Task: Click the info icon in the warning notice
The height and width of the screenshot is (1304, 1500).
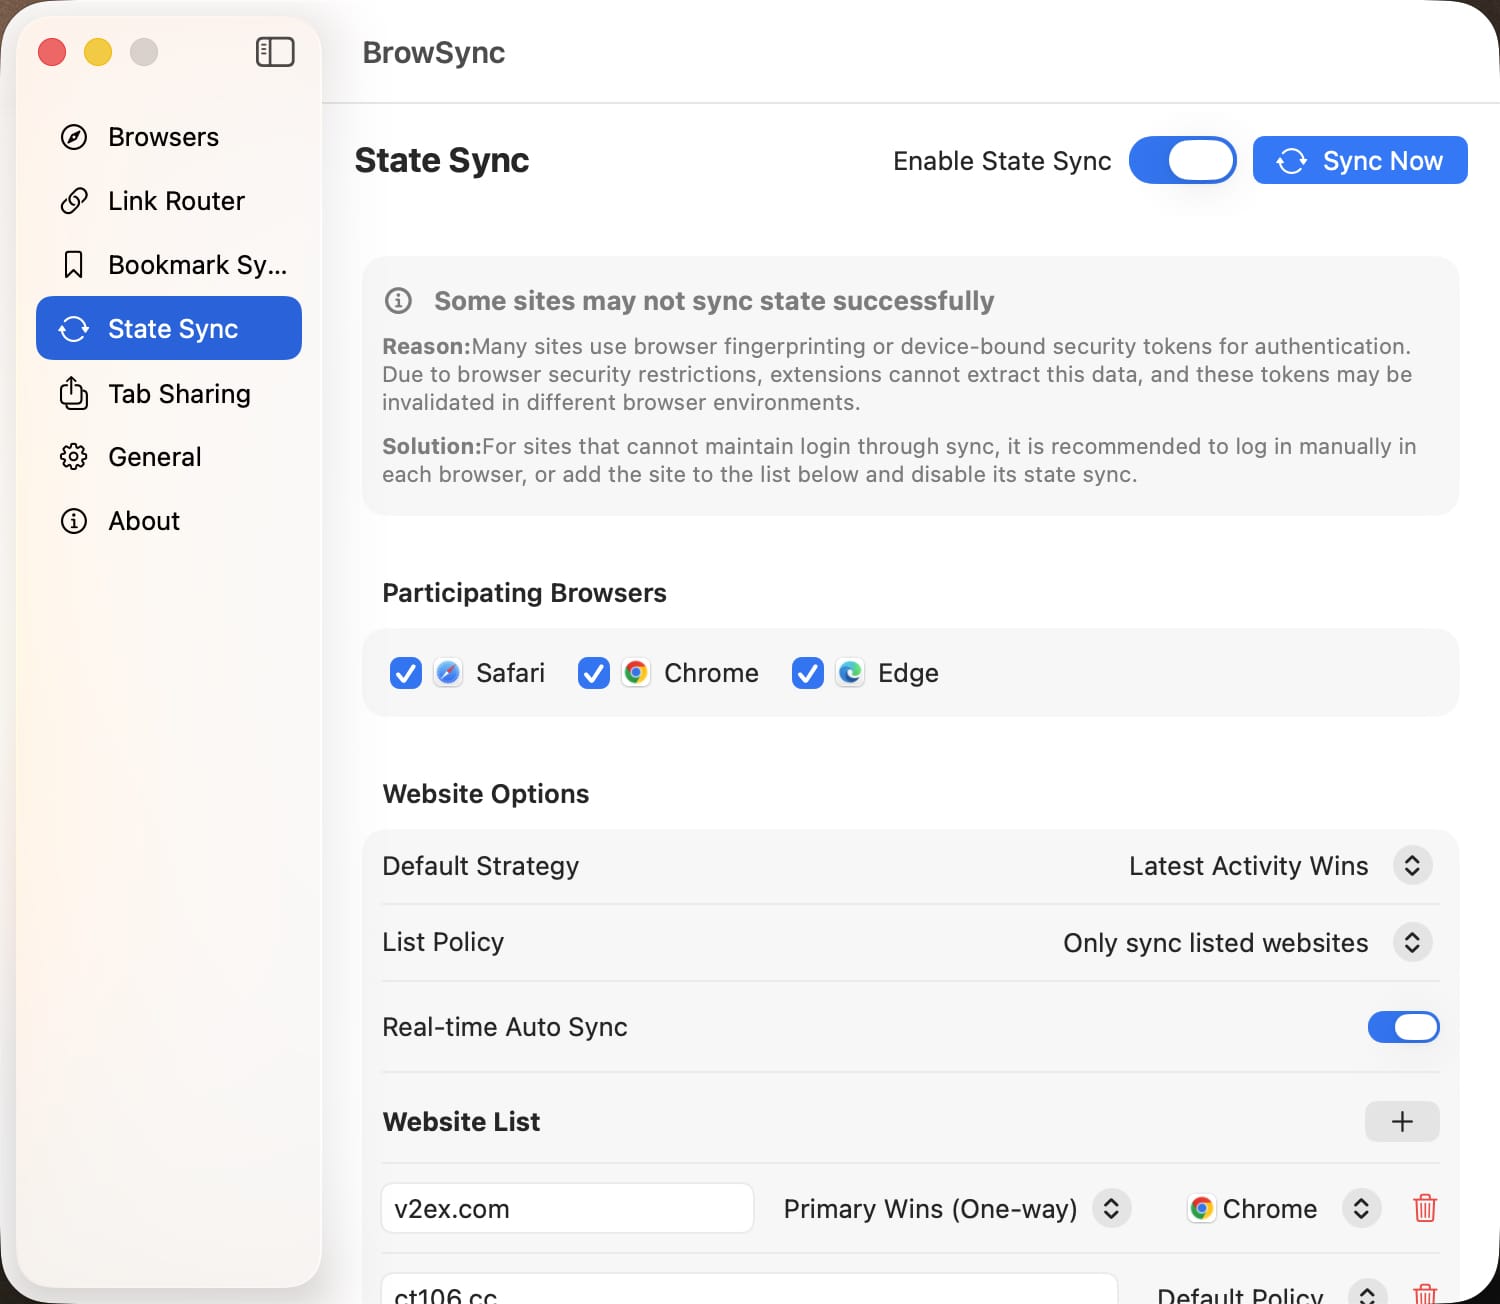Action: point(398,301)
